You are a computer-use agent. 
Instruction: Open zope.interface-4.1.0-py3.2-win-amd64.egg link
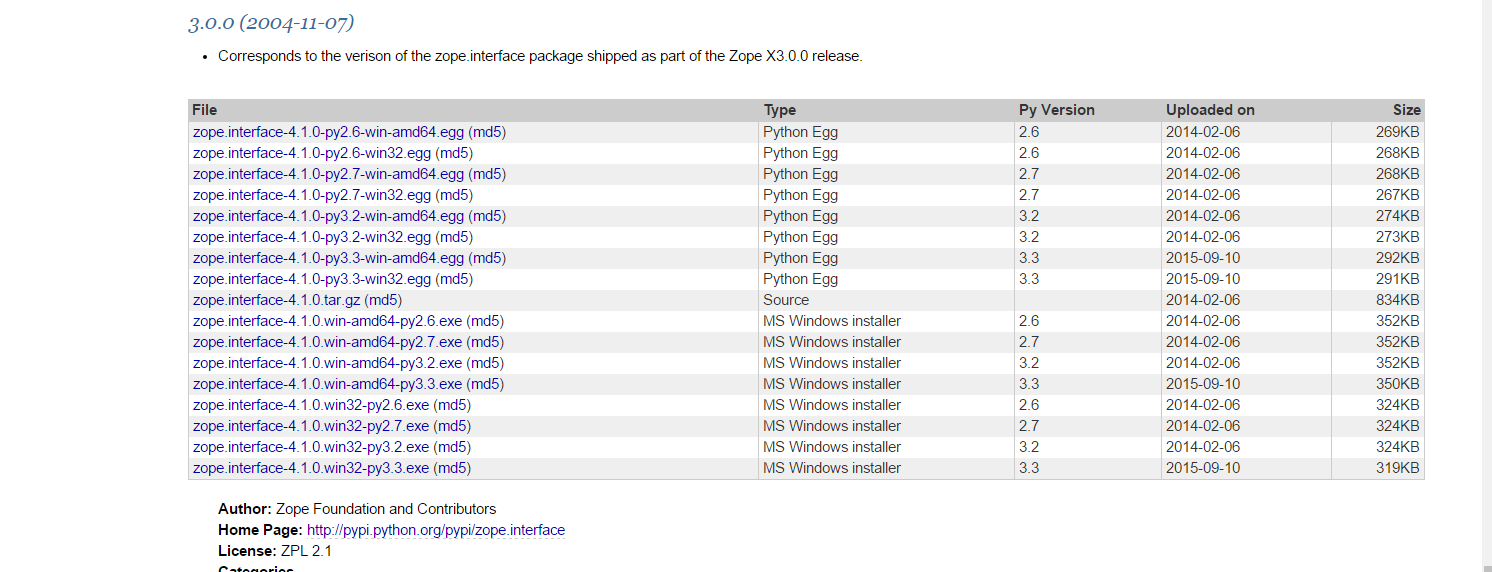point(328,216)
